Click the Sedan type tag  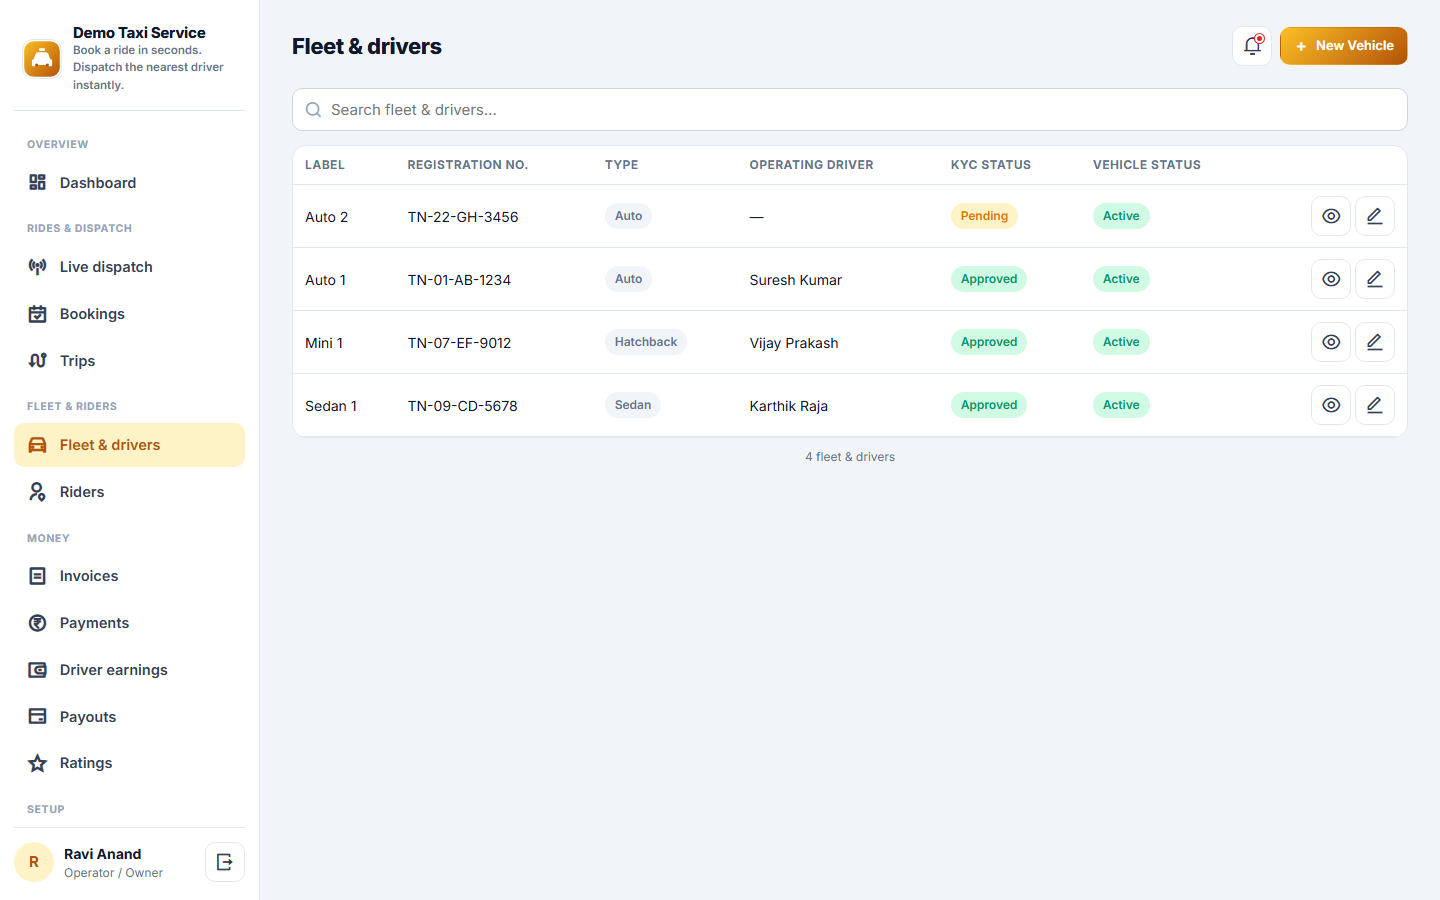pos(633,405)
